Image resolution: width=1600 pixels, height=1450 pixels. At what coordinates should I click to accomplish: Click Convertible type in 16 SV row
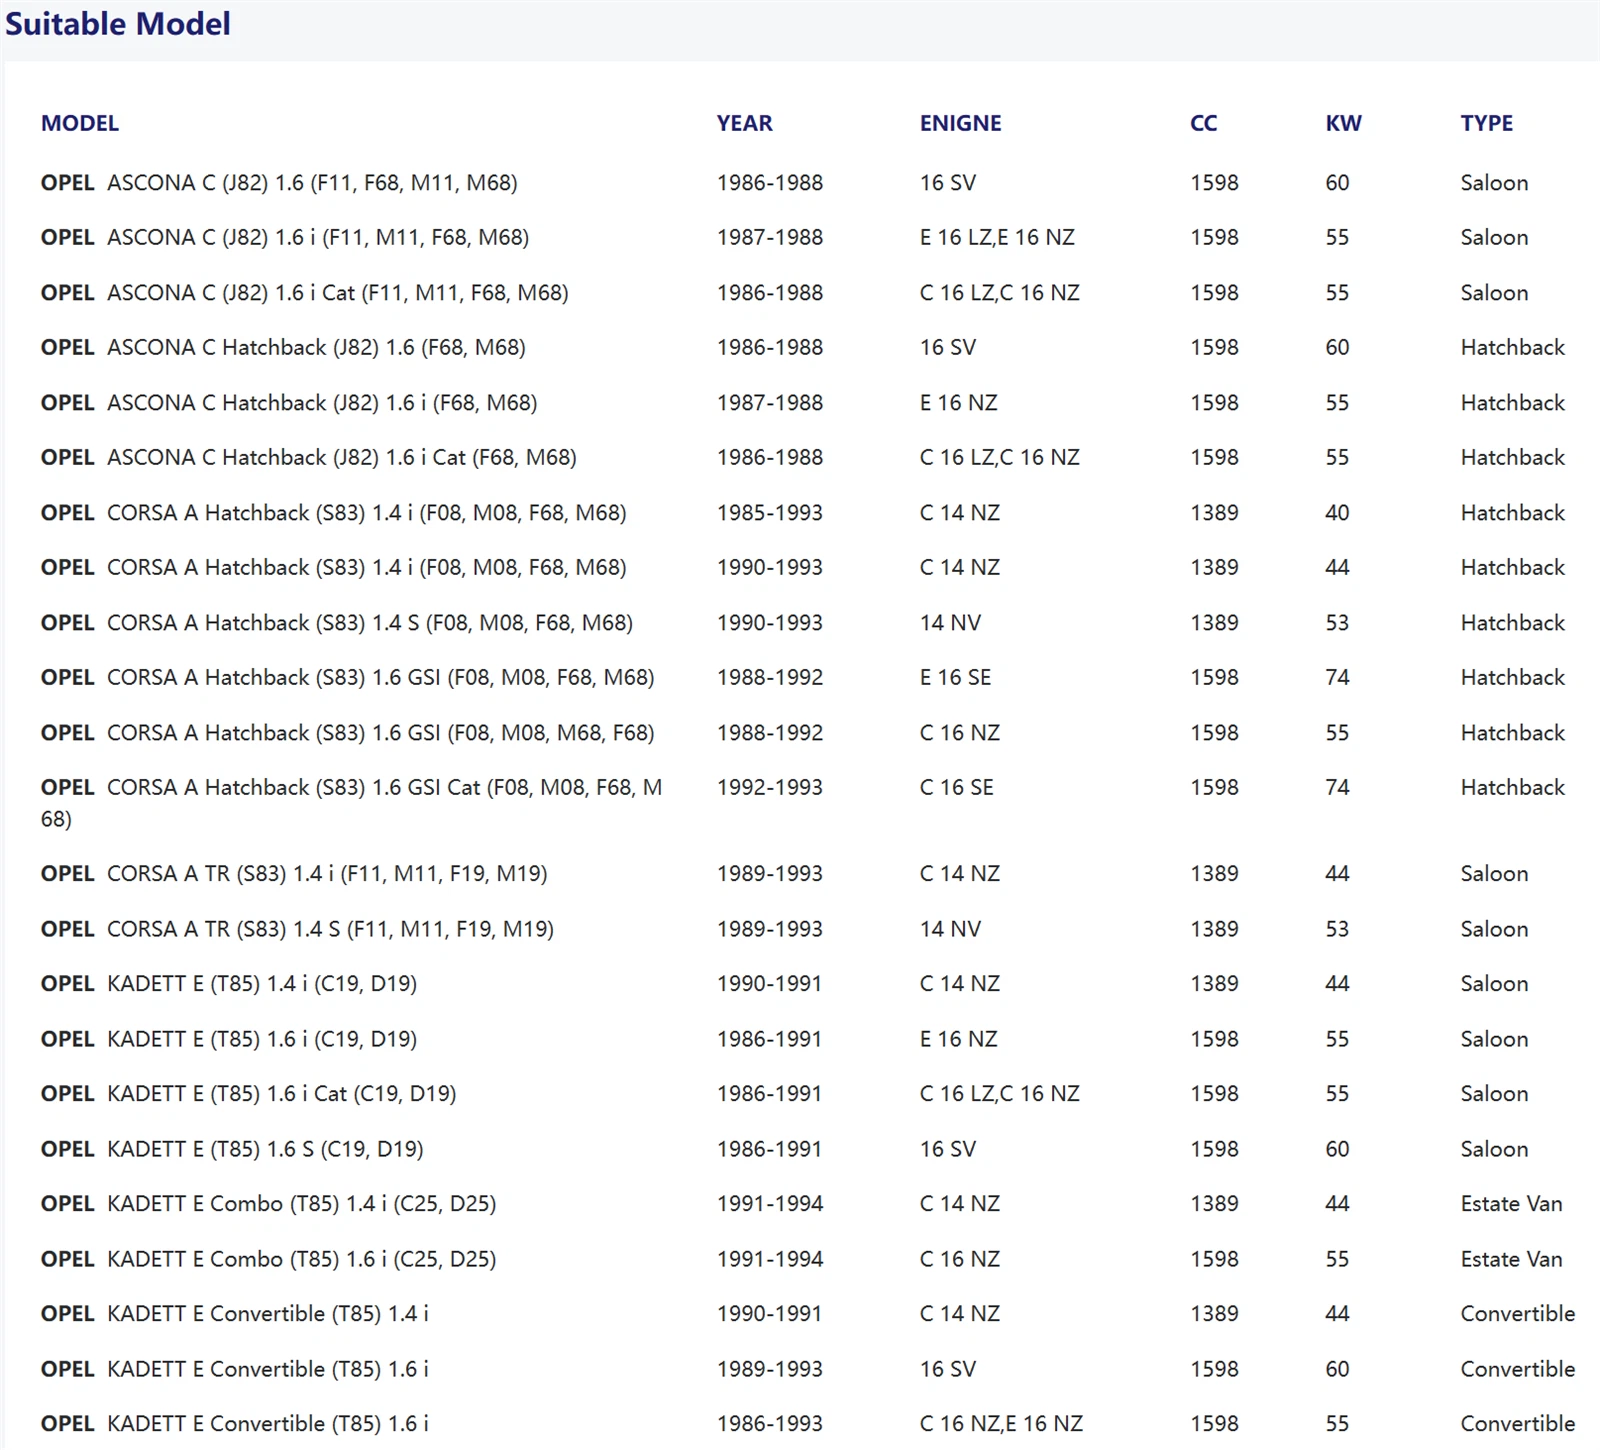tap(1518, 1369)
